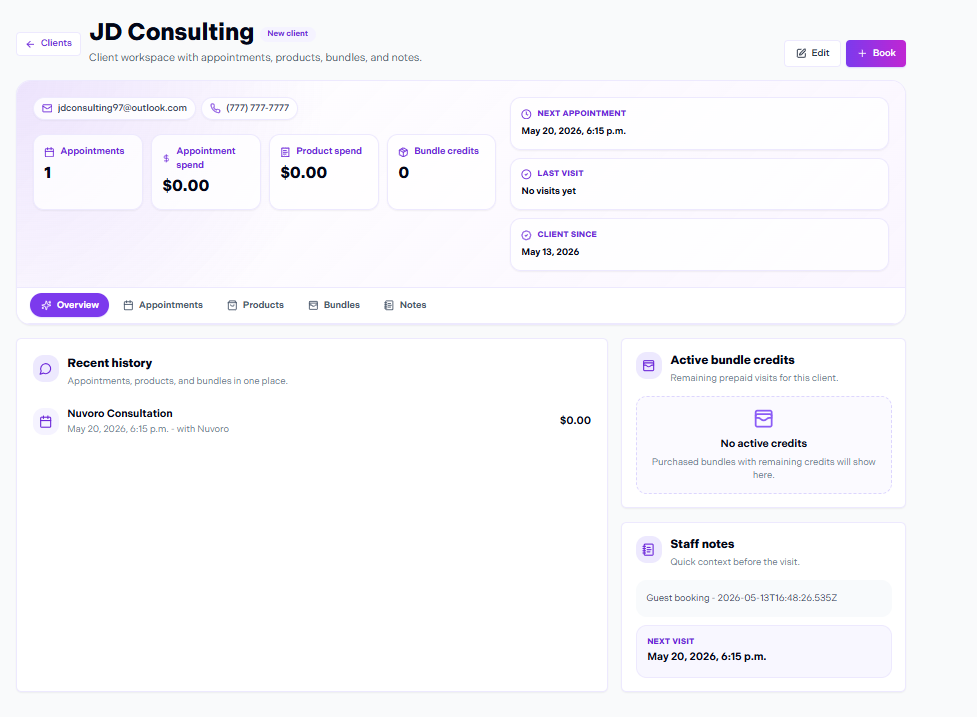Click the dollar icon on Appointment spend card

point(166,158)
